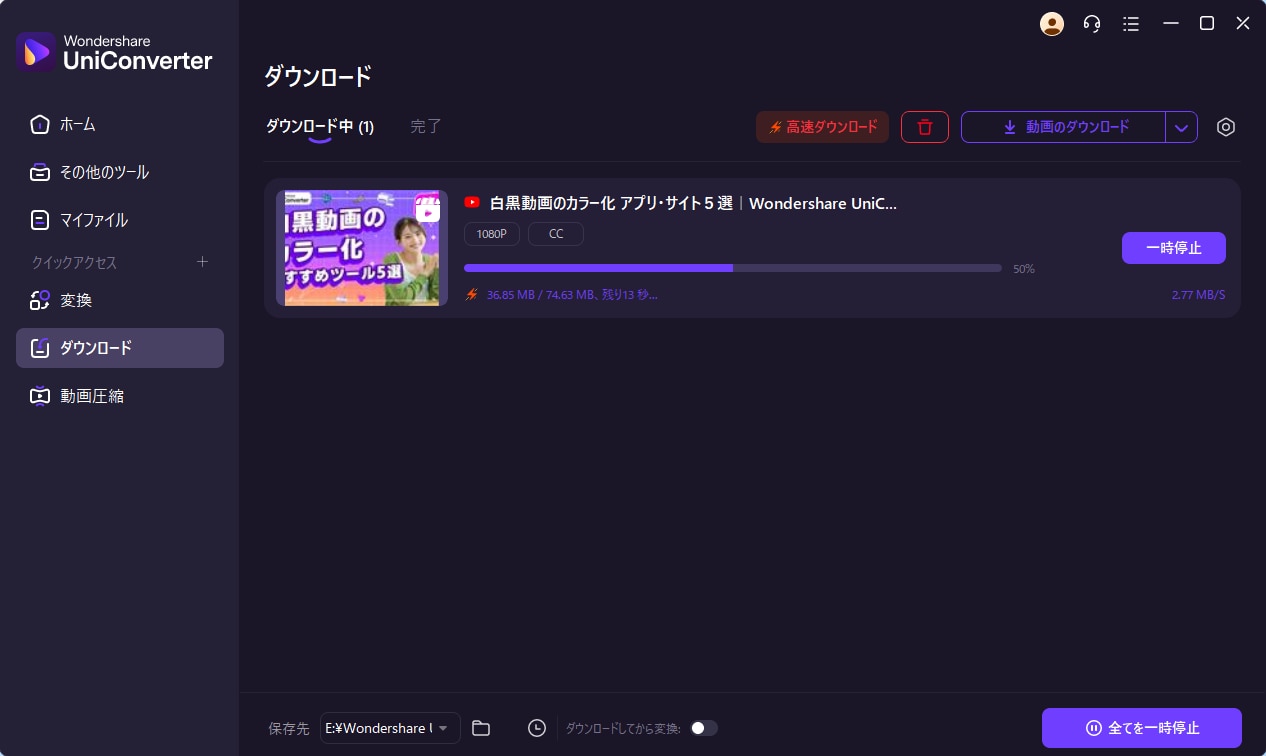Minimize the UniConverter window

tap(1169, 23)
